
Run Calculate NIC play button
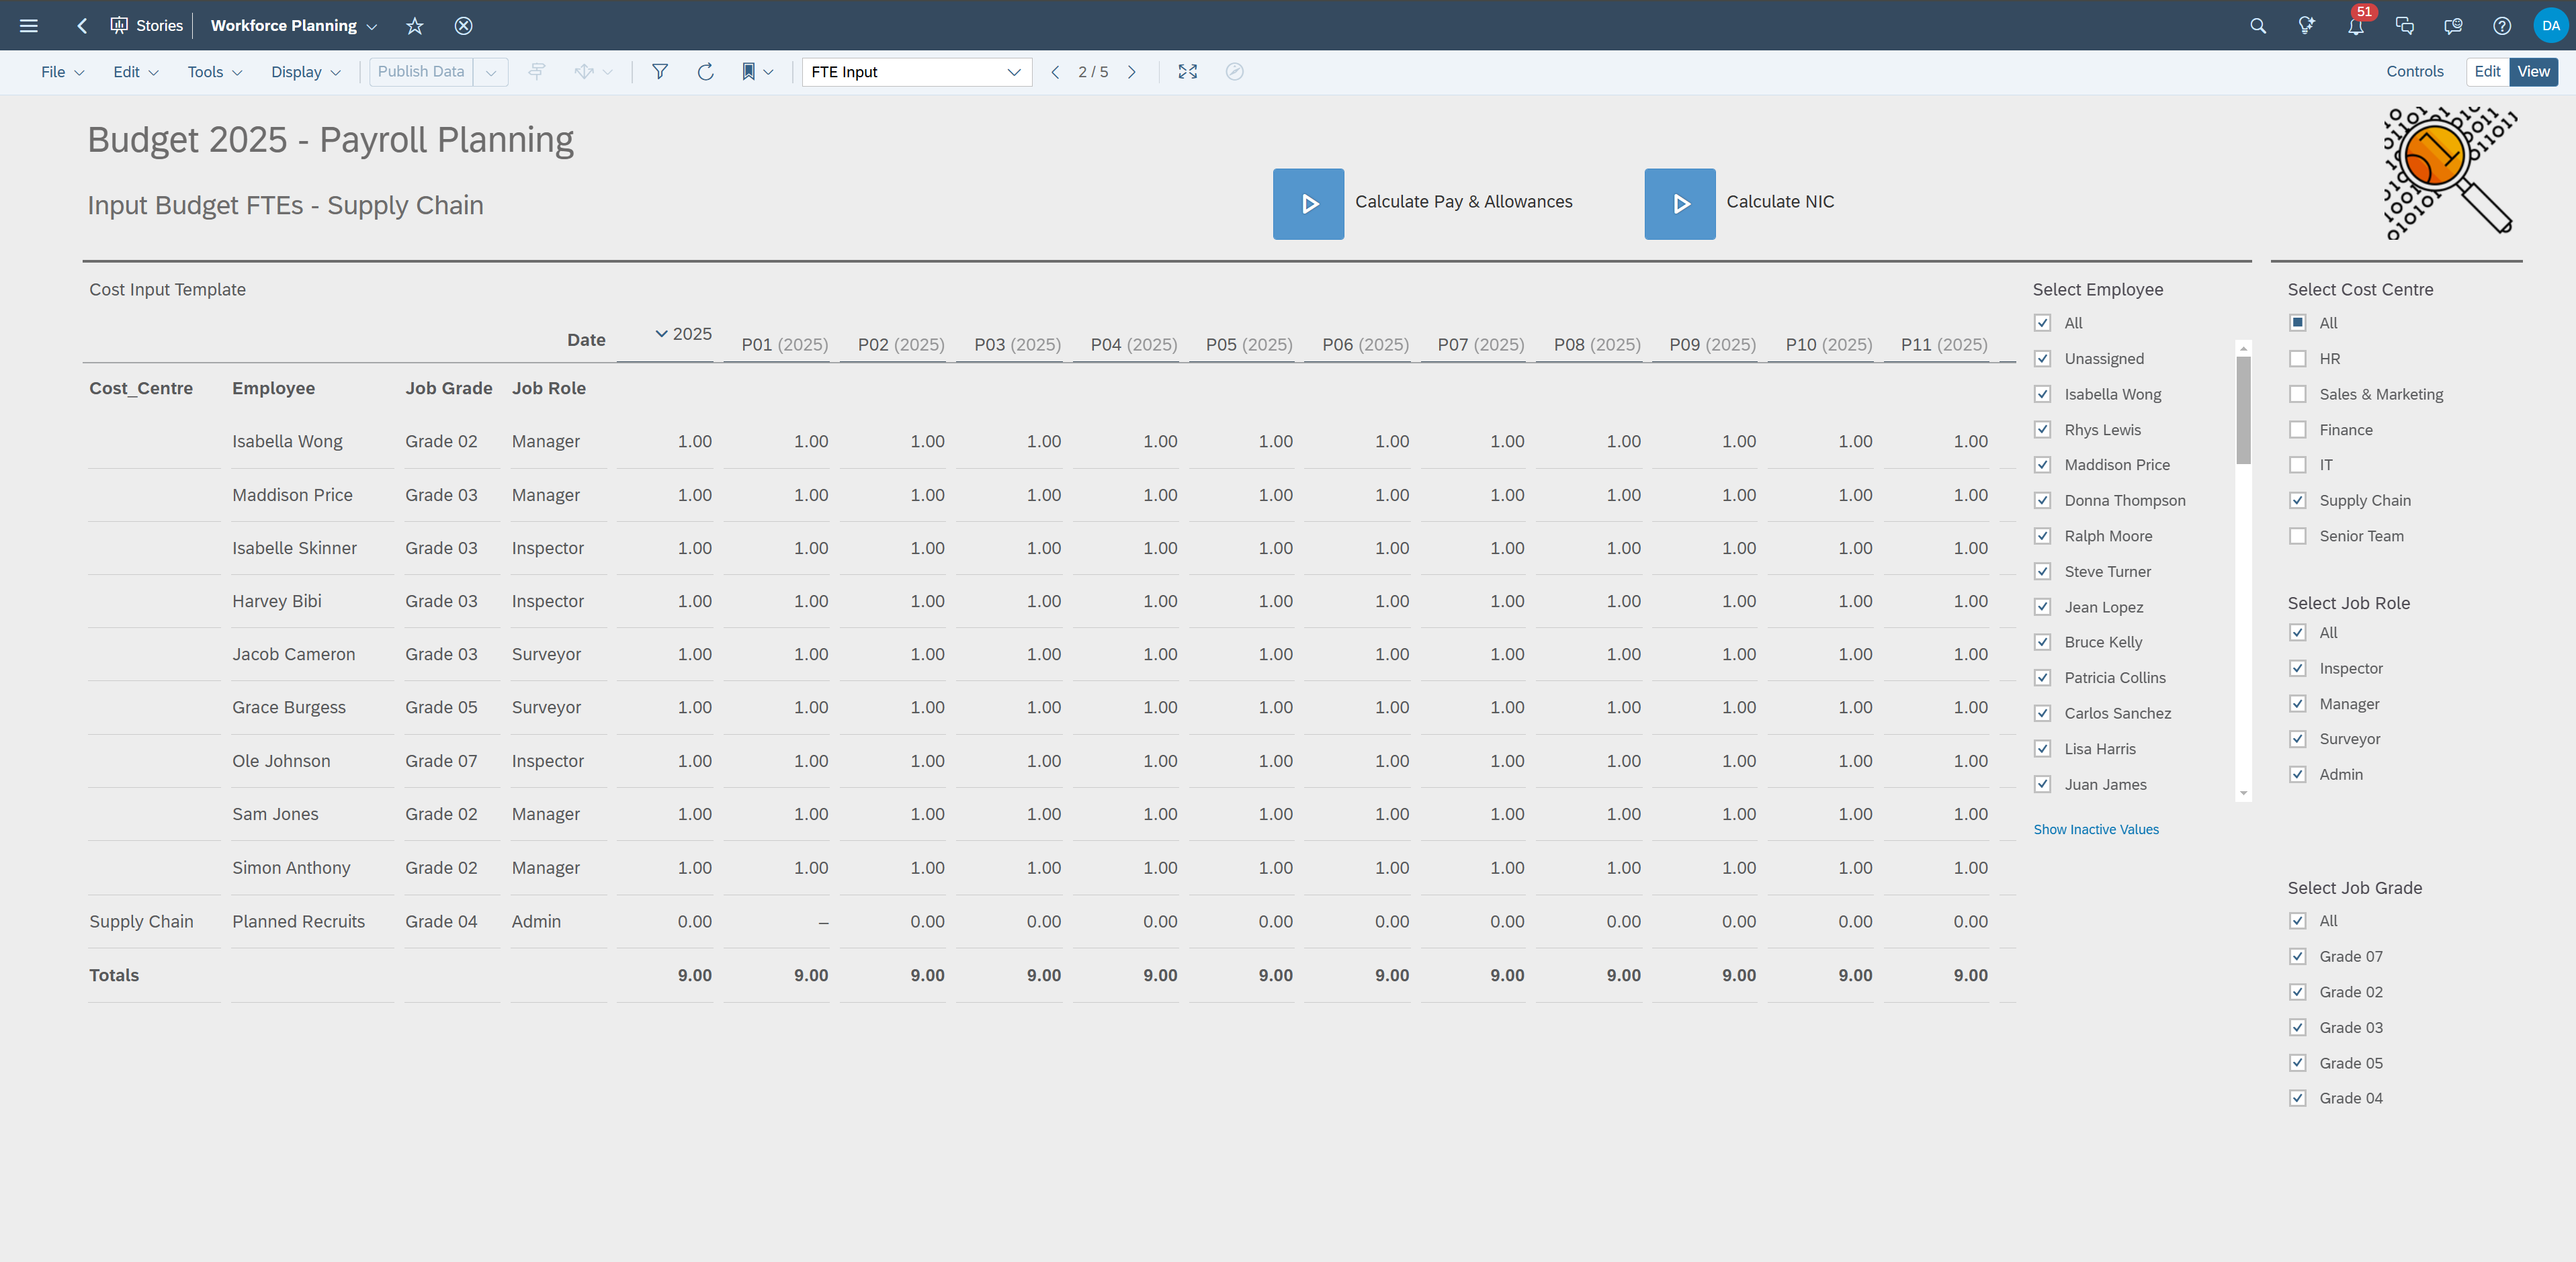[1680, 204]
